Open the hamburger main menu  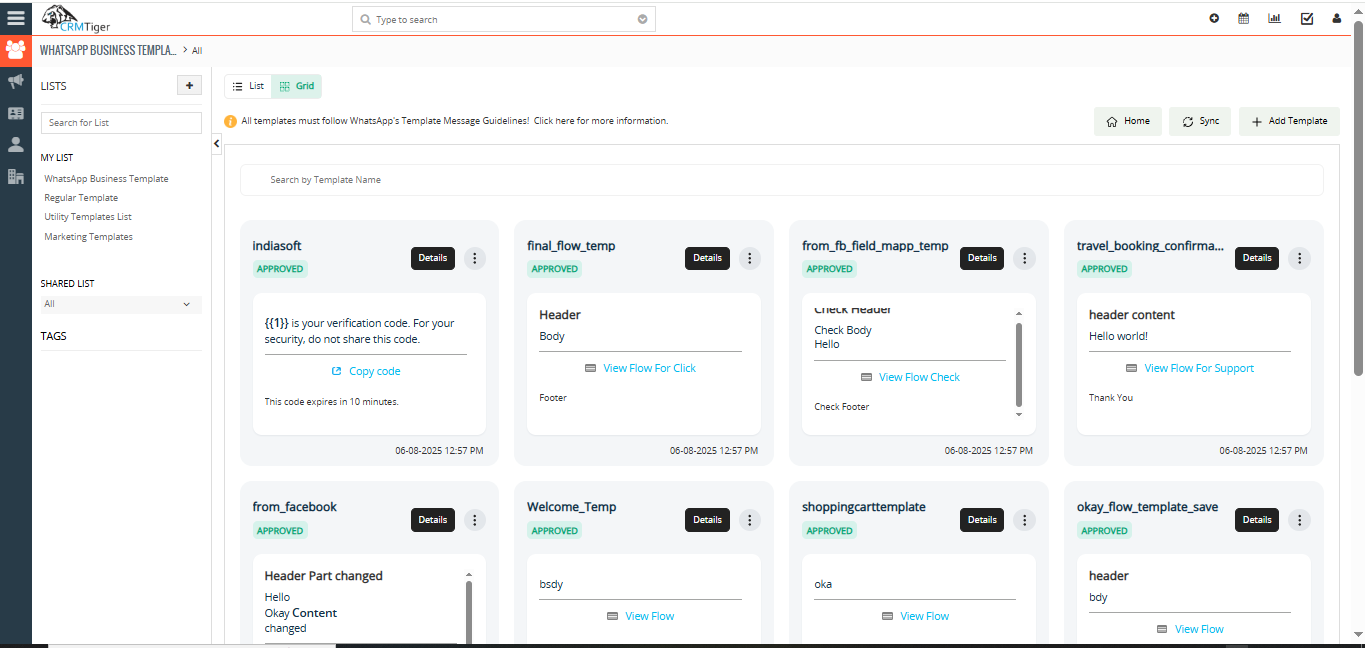click(15, 17)
